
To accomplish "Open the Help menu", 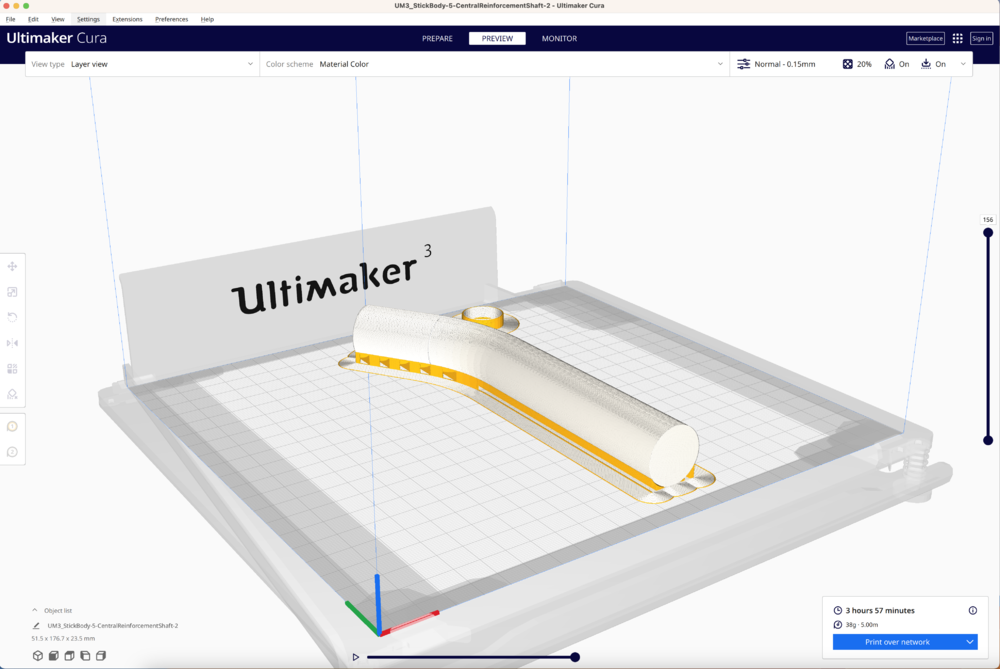I will click(207, 19).
